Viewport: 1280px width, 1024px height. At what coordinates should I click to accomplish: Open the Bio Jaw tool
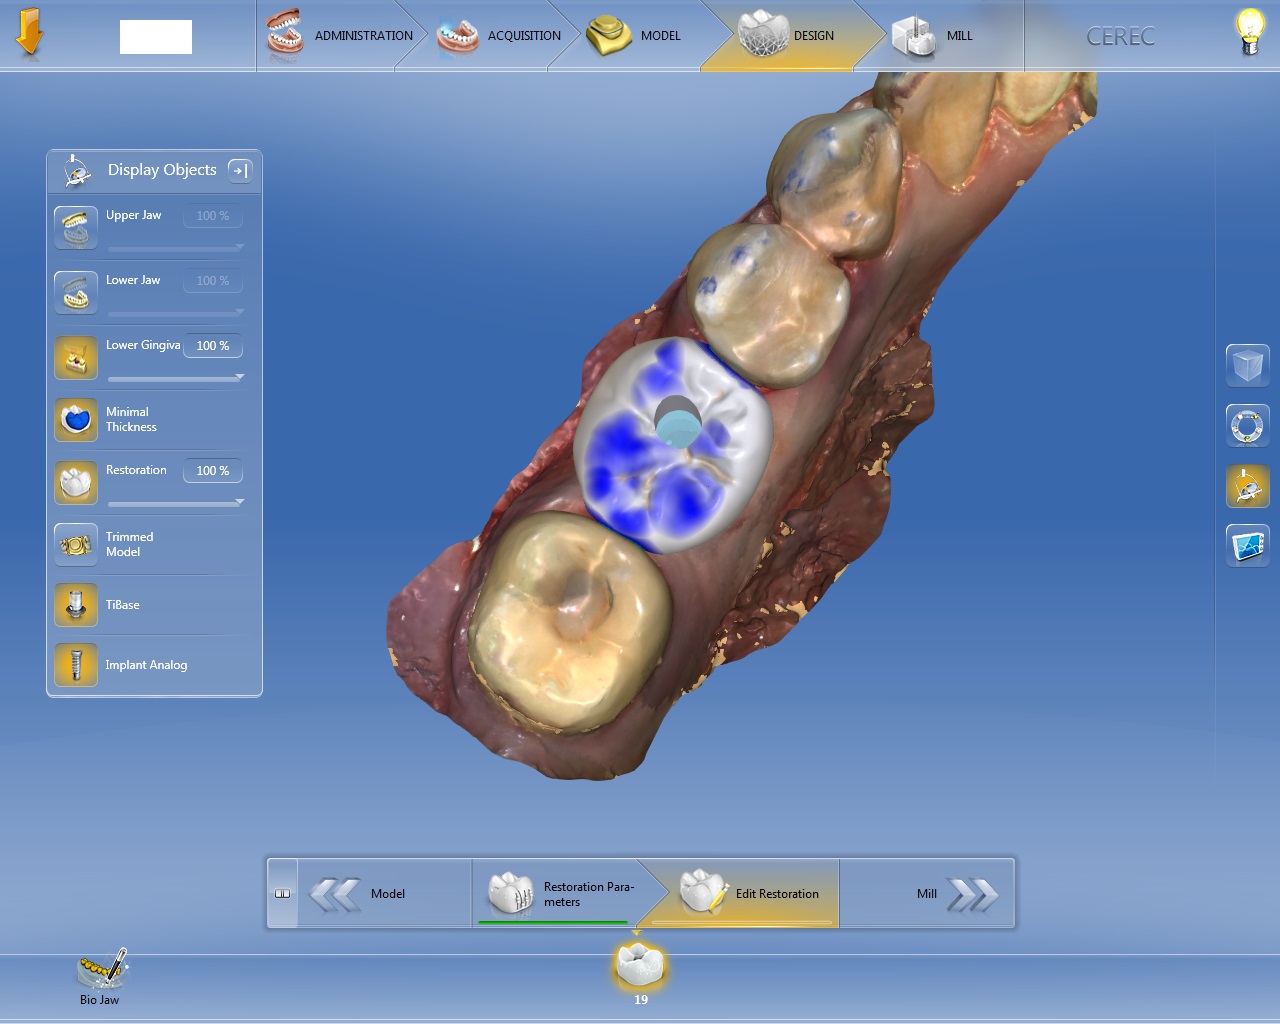(x=100, y=975)
